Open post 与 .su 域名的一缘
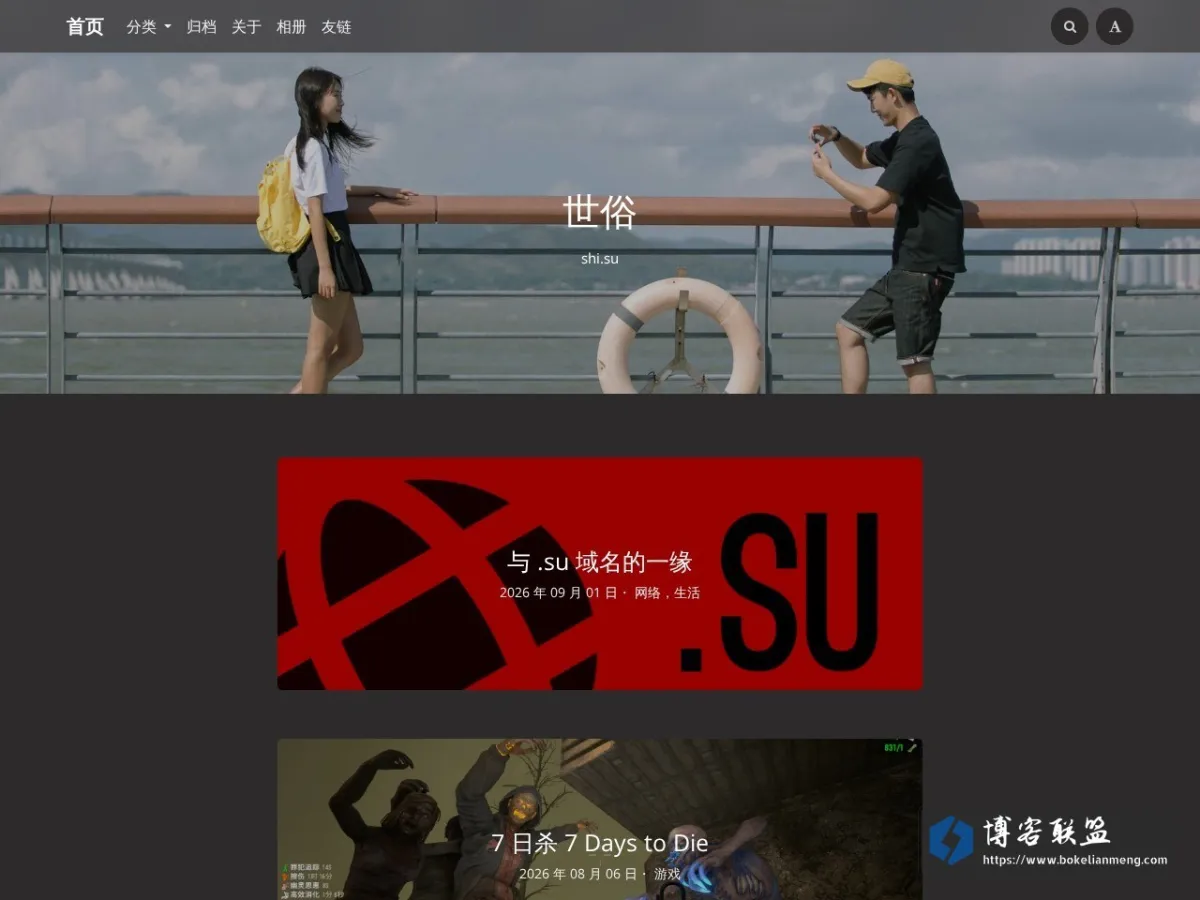The image size is (1200, 900). tap(600, 562)
